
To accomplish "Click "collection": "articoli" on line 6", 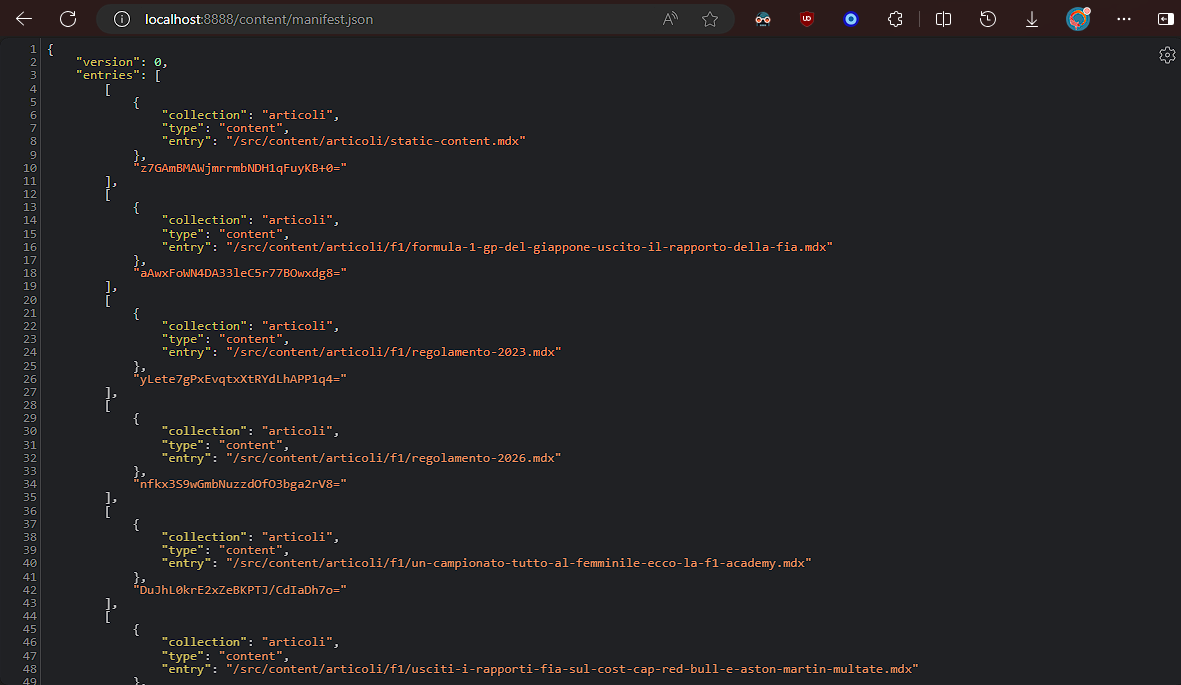I will pos(251,115).
